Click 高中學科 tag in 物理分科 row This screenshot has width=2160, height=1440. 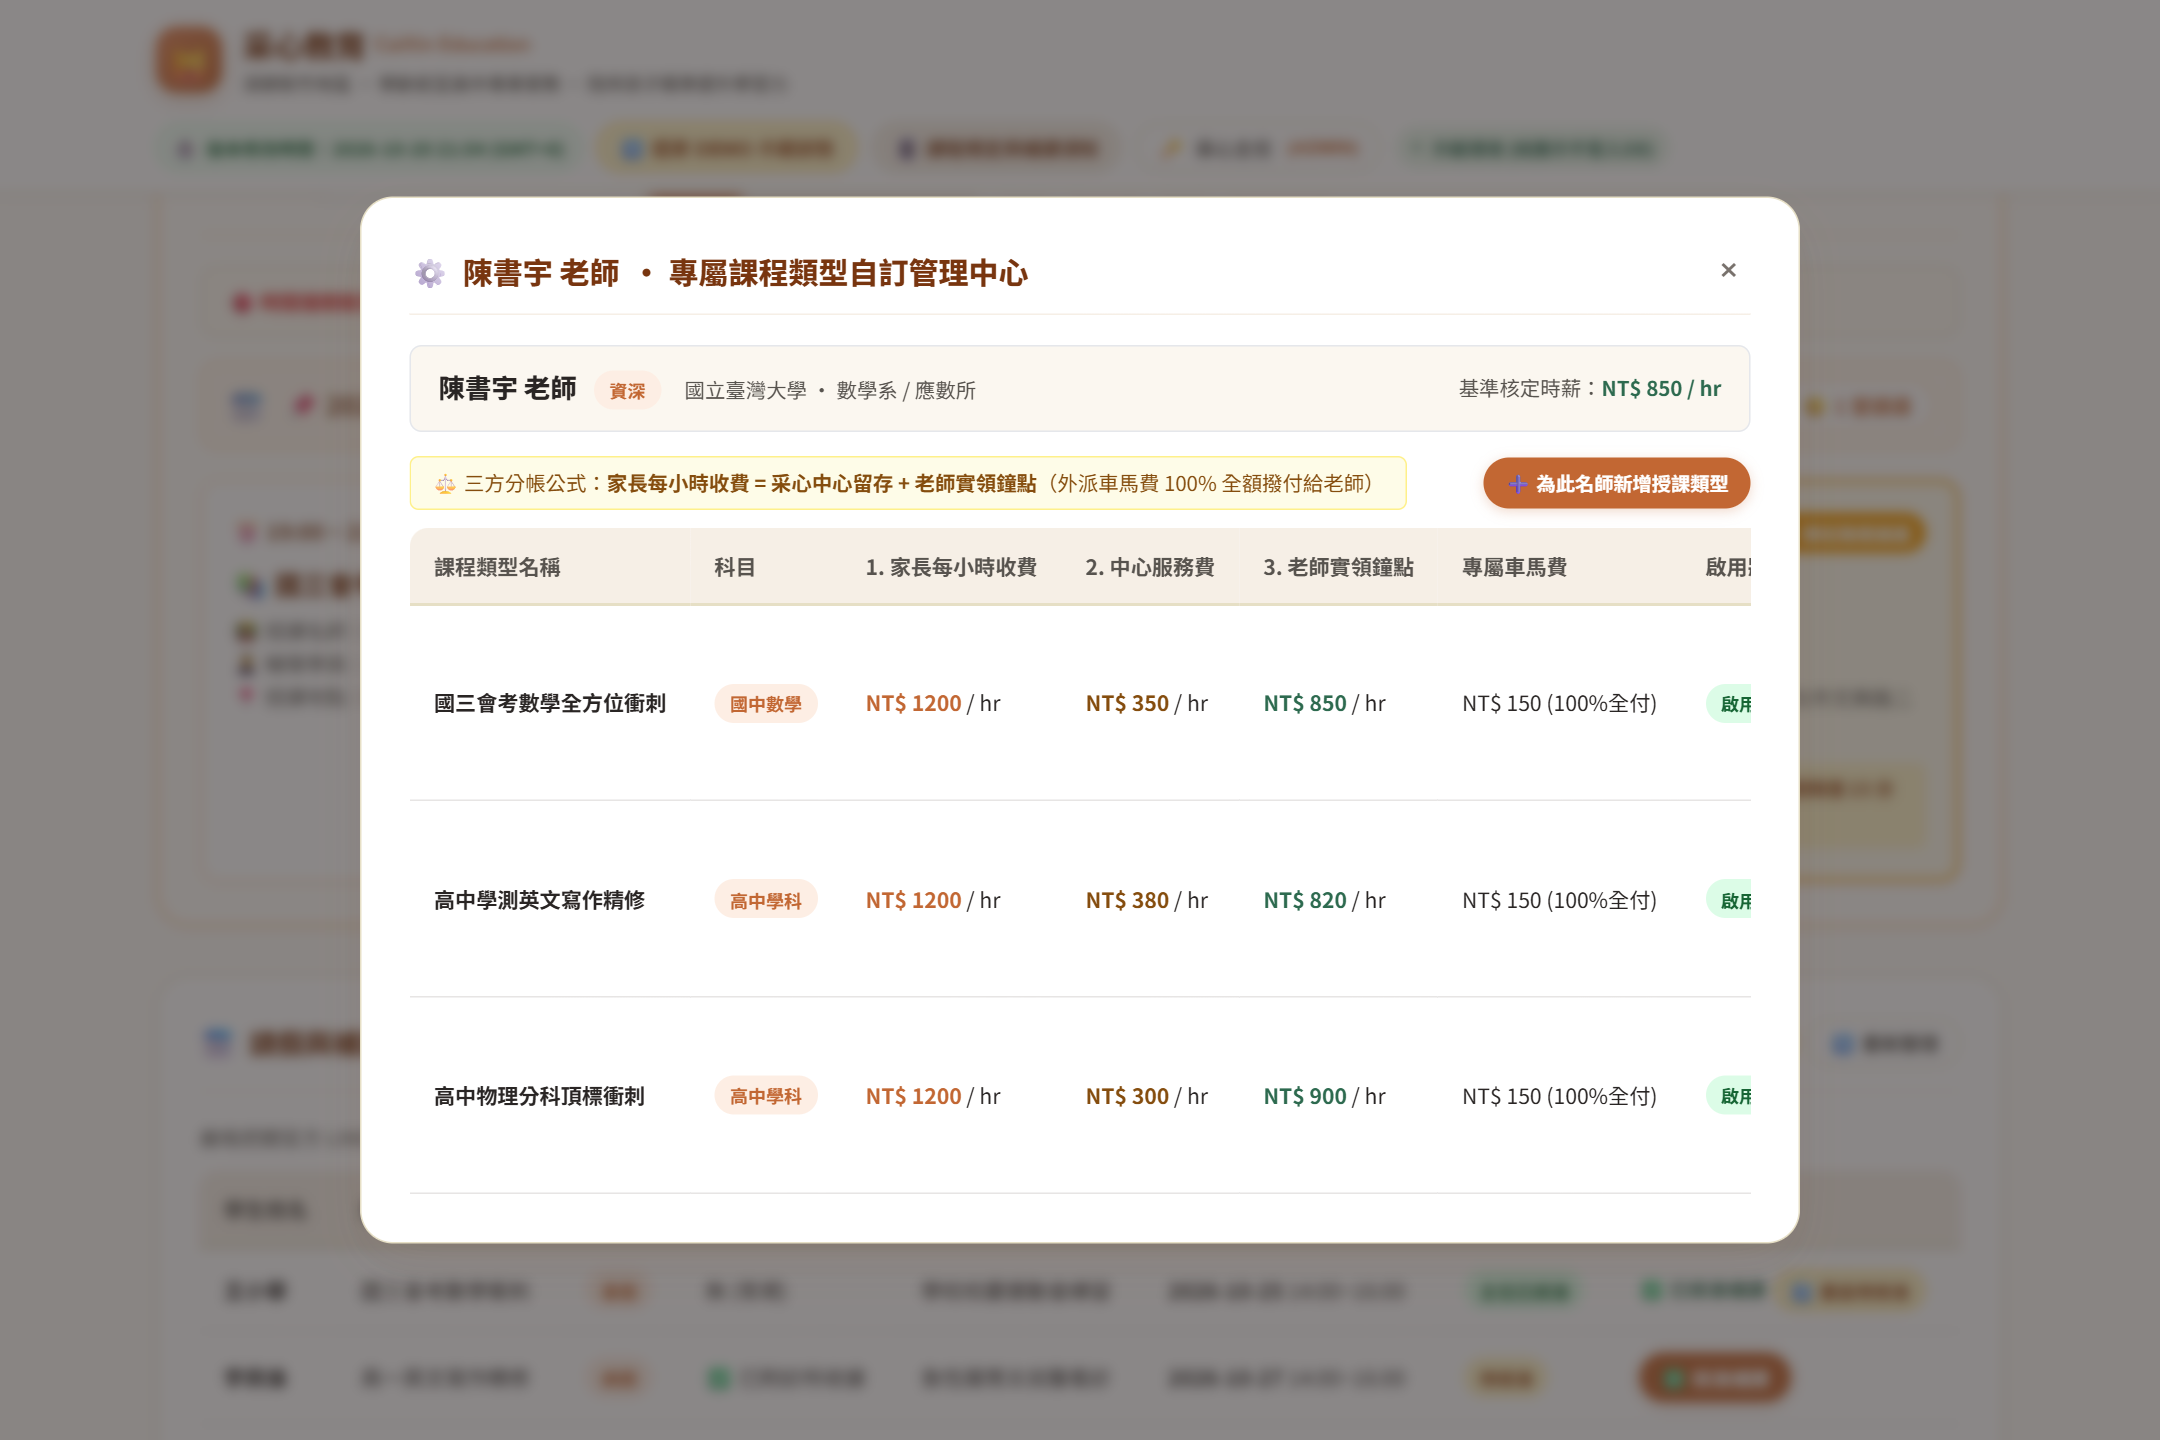tap(765, 1096)
